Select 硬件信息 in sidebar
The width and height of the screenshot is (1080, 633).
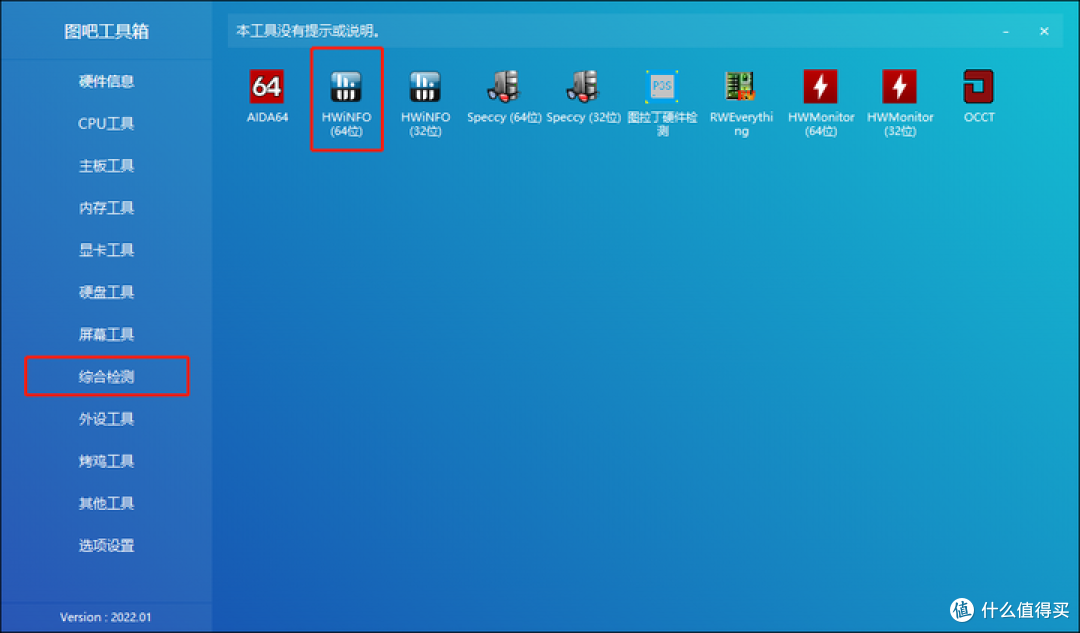106,81
